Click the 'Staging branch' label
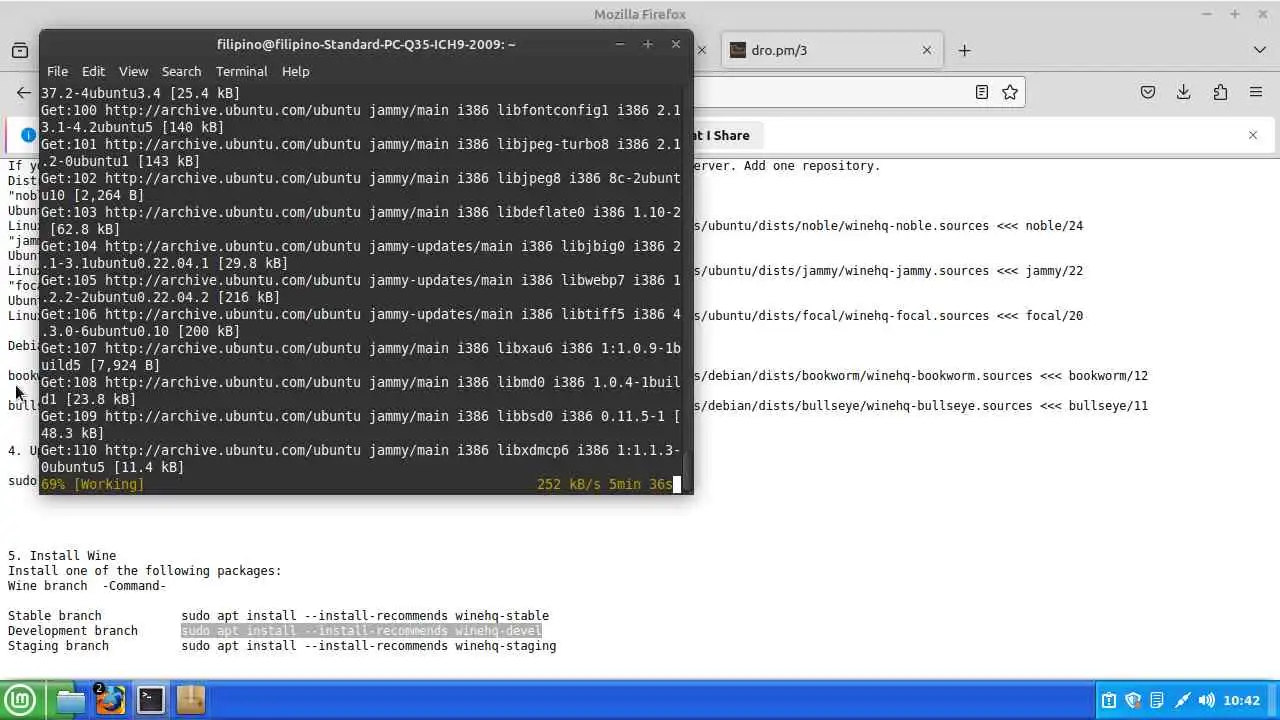1280x720 pixels. (58, 646)
